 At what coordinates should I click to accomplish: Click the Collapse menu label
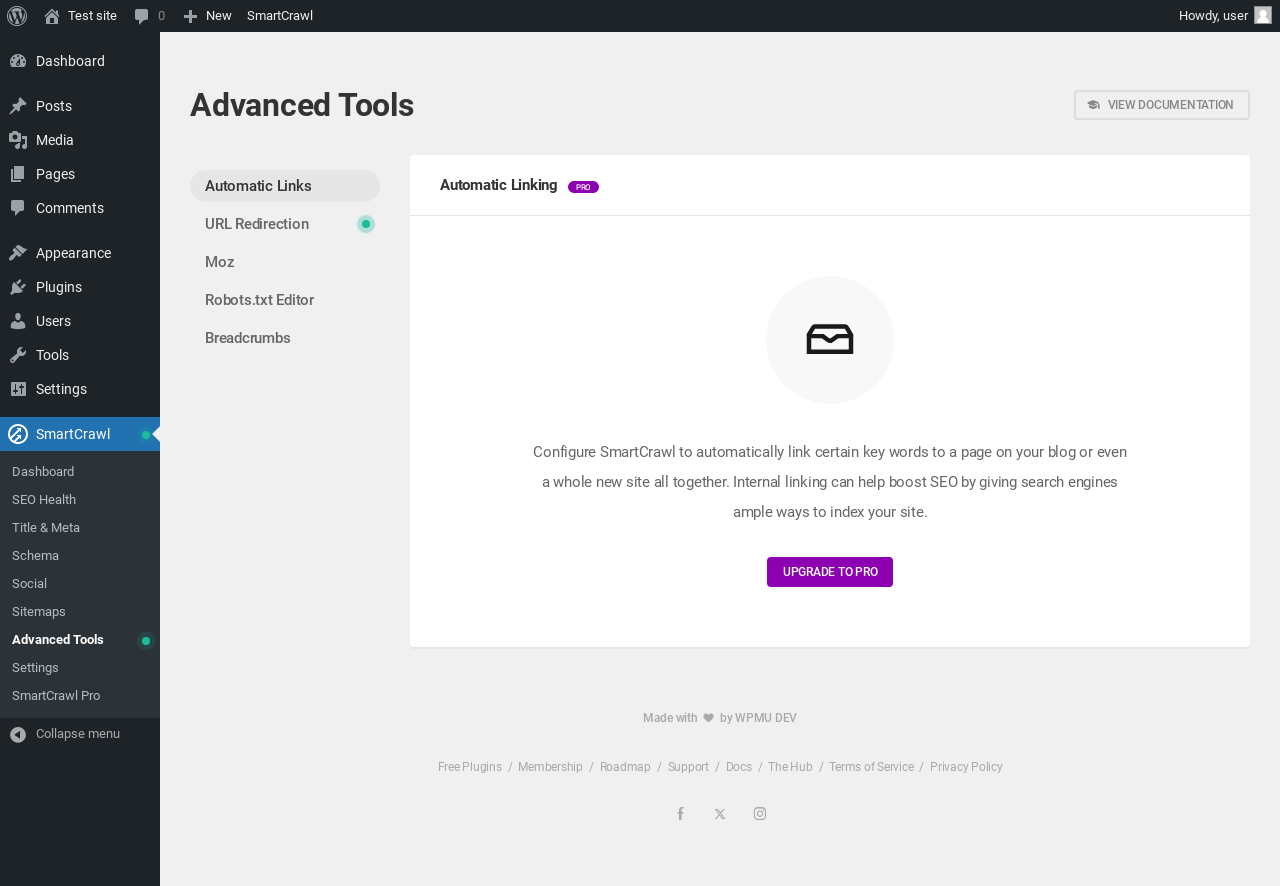78,734
